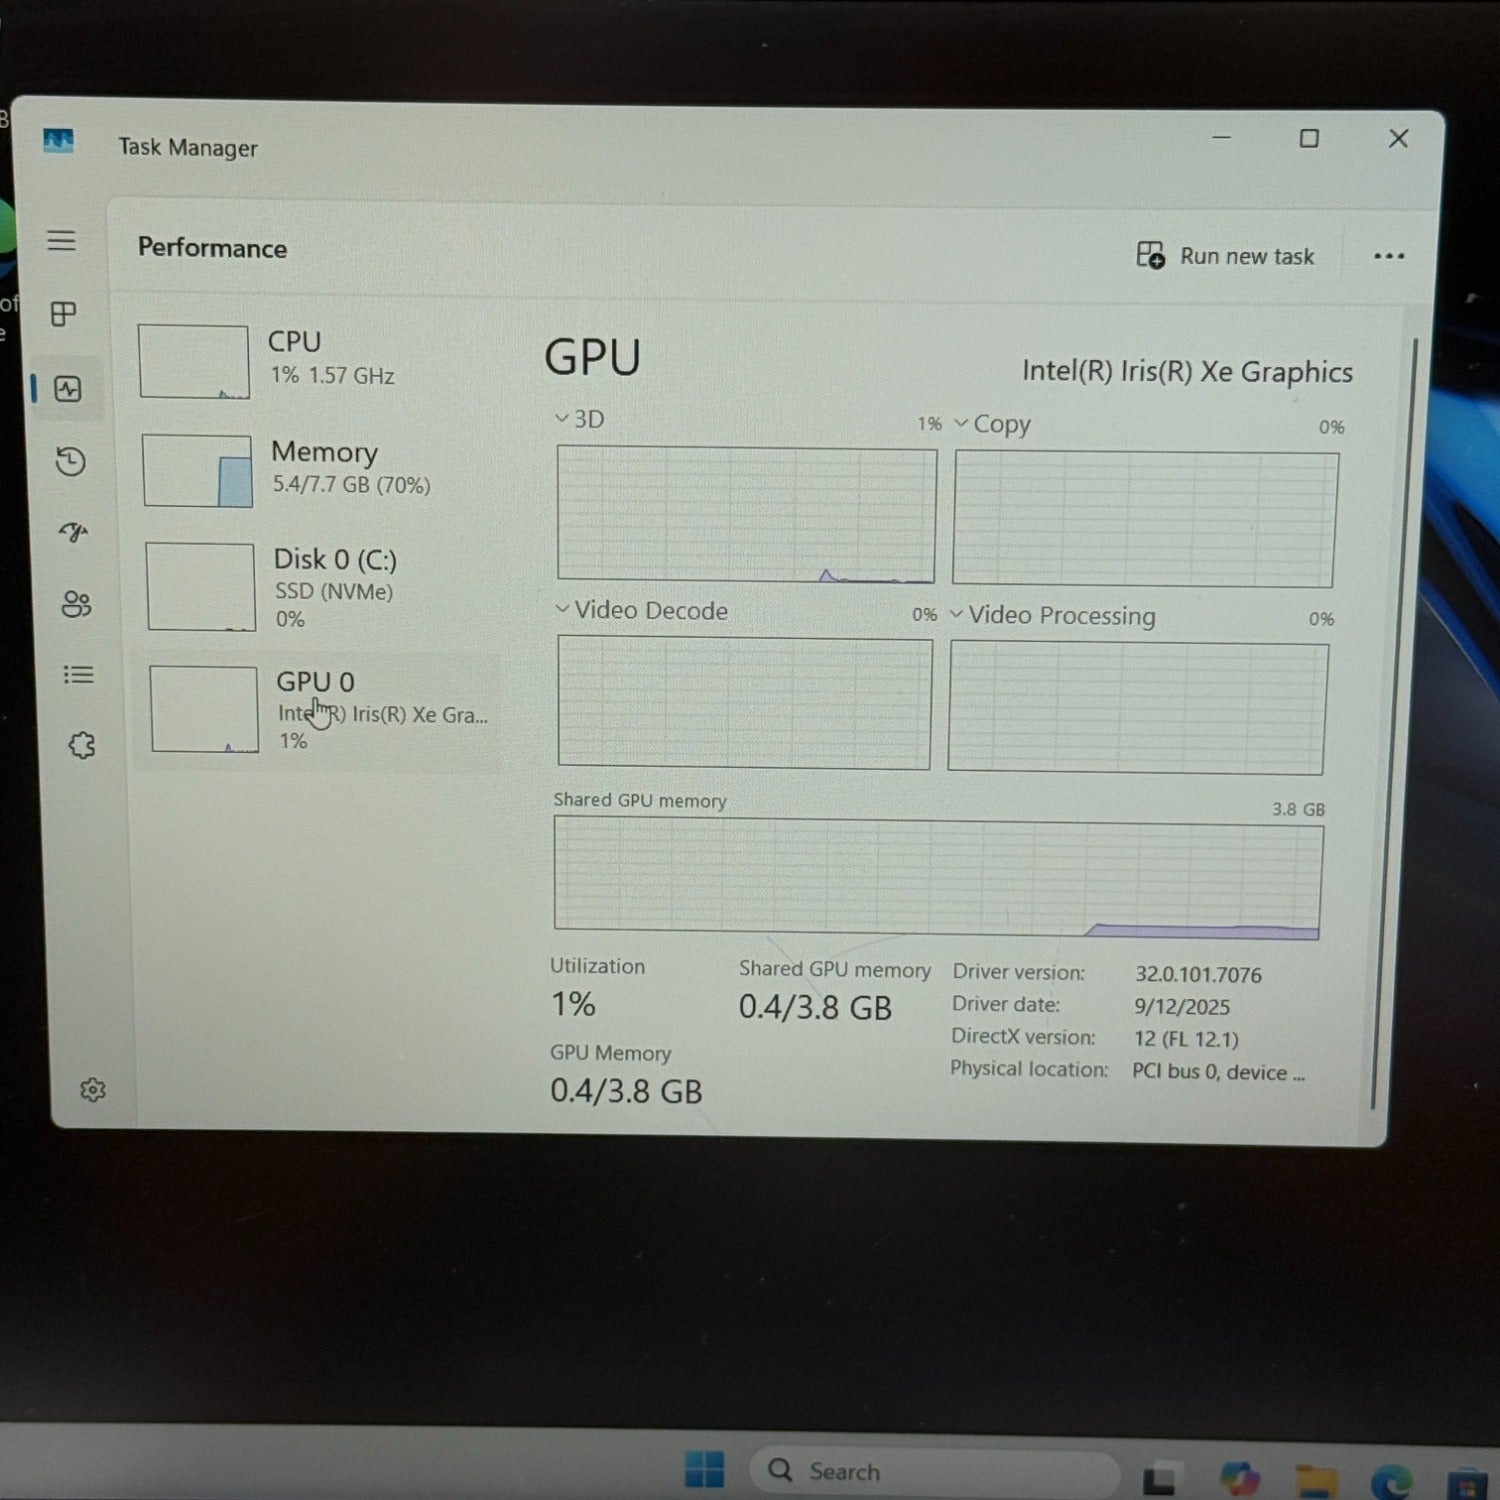
Task: Open the Video Processing engine dropdown
Action: point(1052,615)
